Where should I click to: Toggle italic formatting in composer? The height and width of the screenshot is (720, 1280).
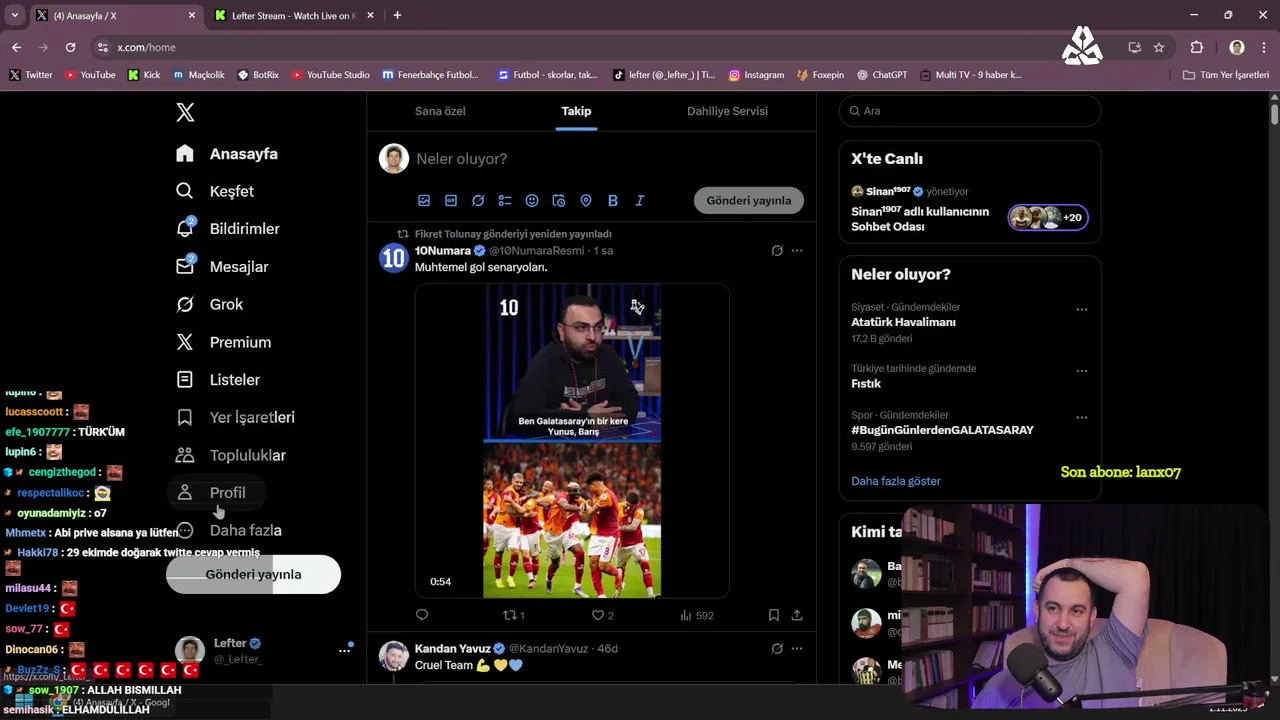click(640, 201)
